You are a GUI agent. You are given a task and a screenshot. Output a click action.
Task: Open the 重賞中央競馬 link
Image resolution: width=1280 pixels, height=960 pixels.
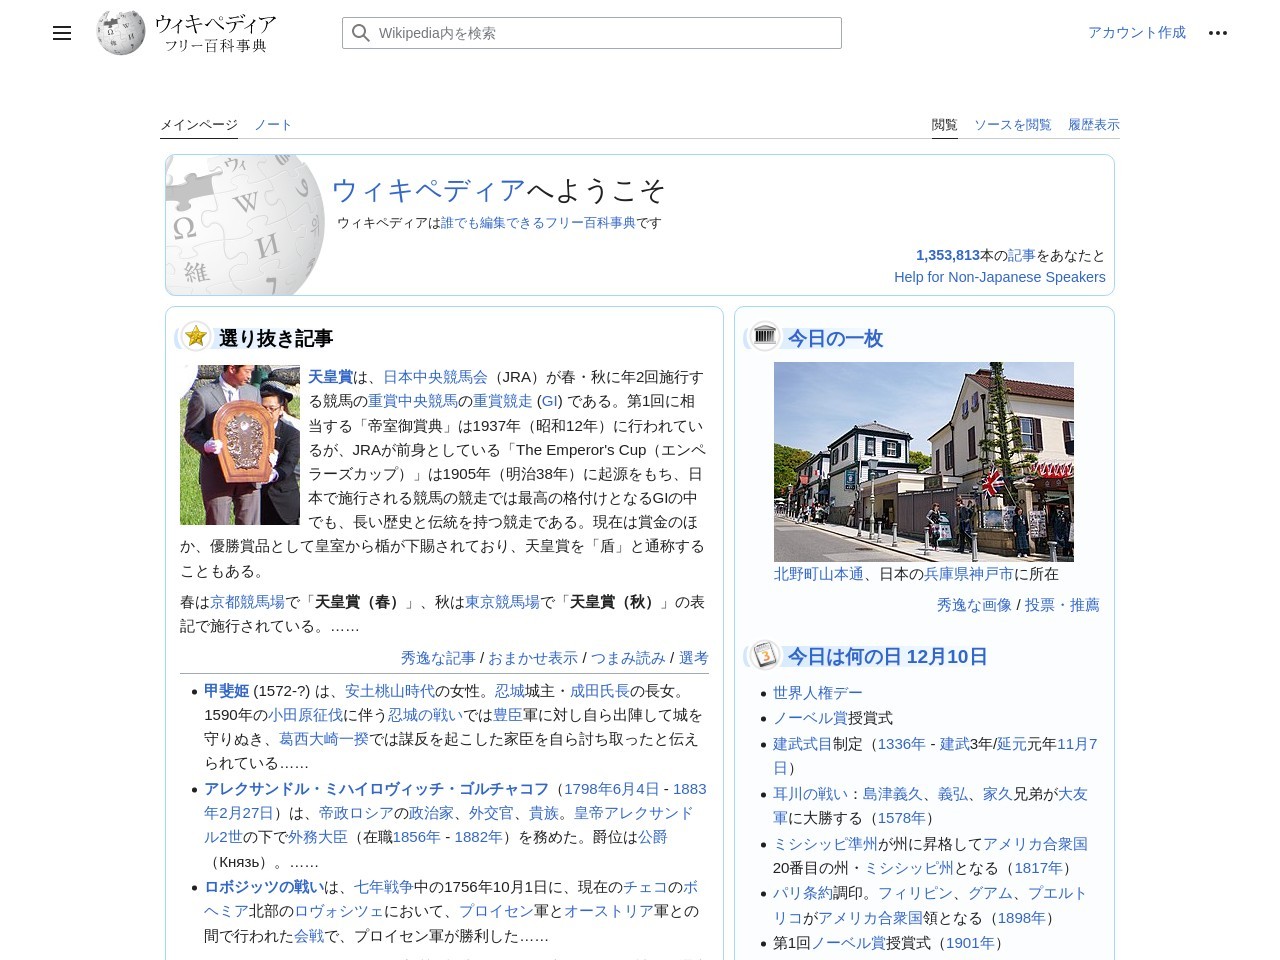(413, 401)
